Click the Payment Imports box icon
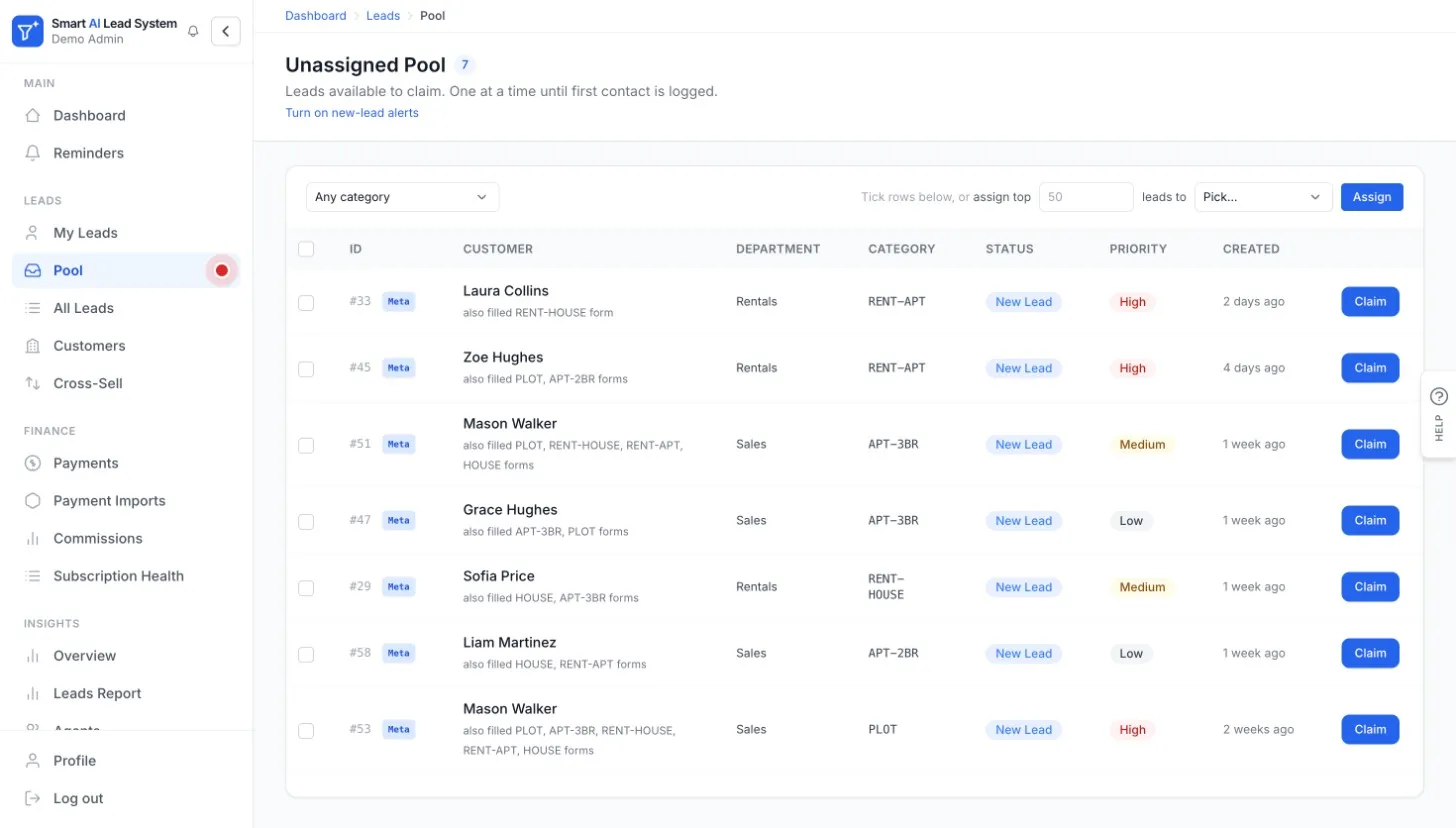Viewport: 1456px width, 828px height. pyautogui.click(x=33, y=501)
